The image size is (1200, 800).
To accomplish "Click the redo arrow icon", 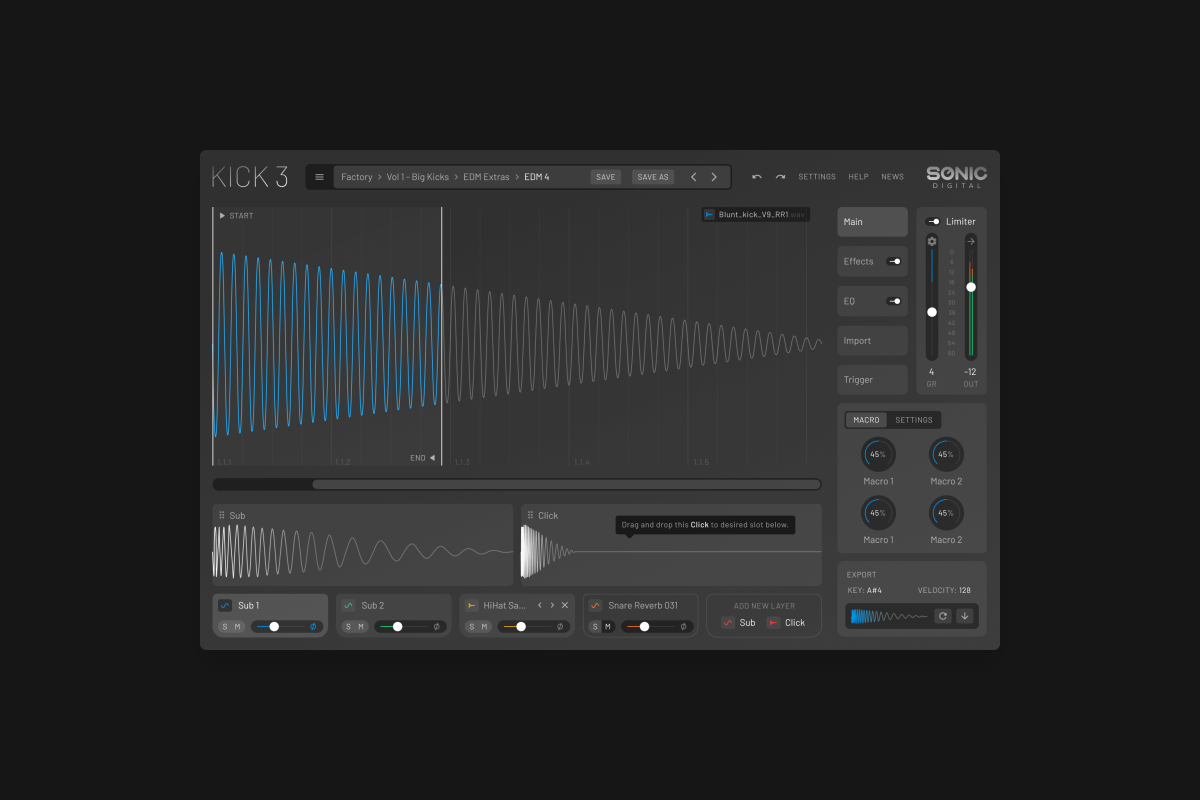I will 780,177.
